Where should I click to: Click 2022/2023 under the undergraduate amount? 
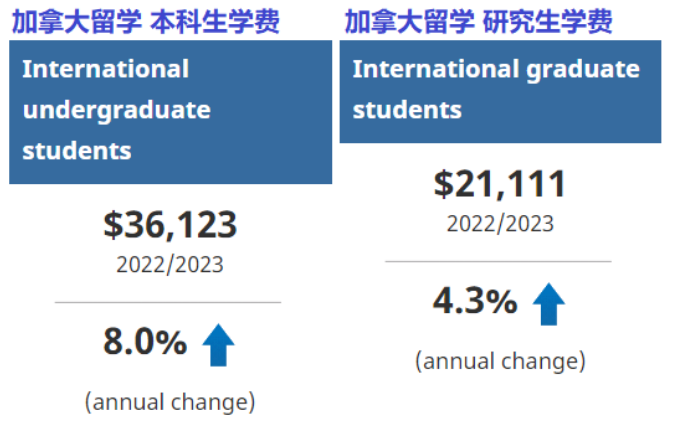point(170,264)
